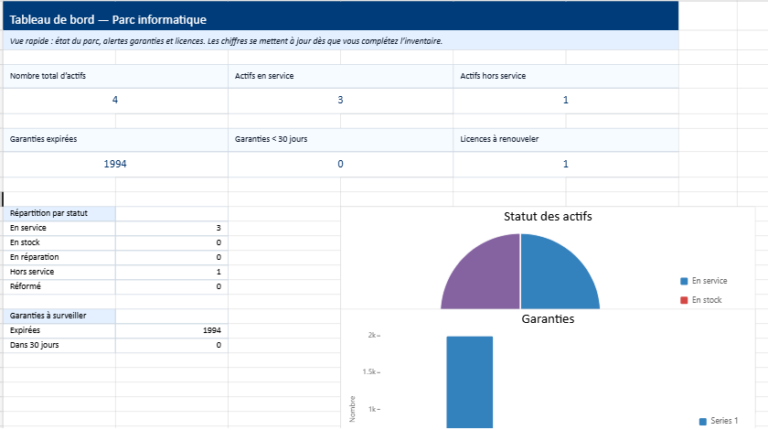Click the red En stock legend swatch
Image resolution: width=768 pixels, height=430 pixels.
point(684,300)
